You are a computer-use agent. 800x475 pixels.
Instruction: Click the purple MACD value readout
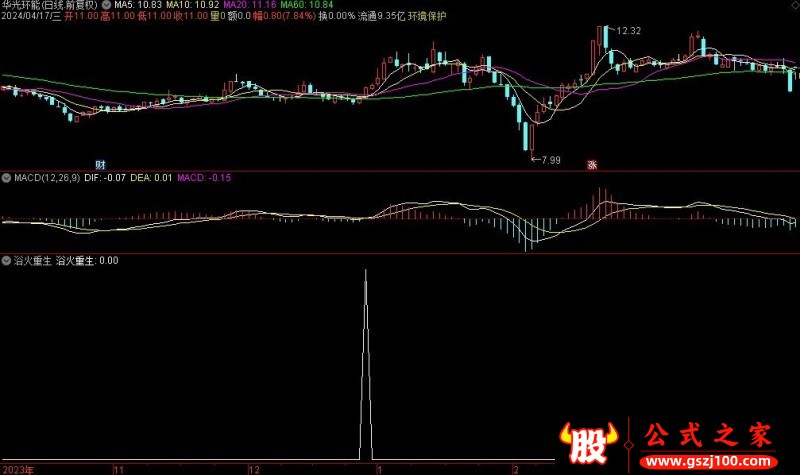point(204,178)
